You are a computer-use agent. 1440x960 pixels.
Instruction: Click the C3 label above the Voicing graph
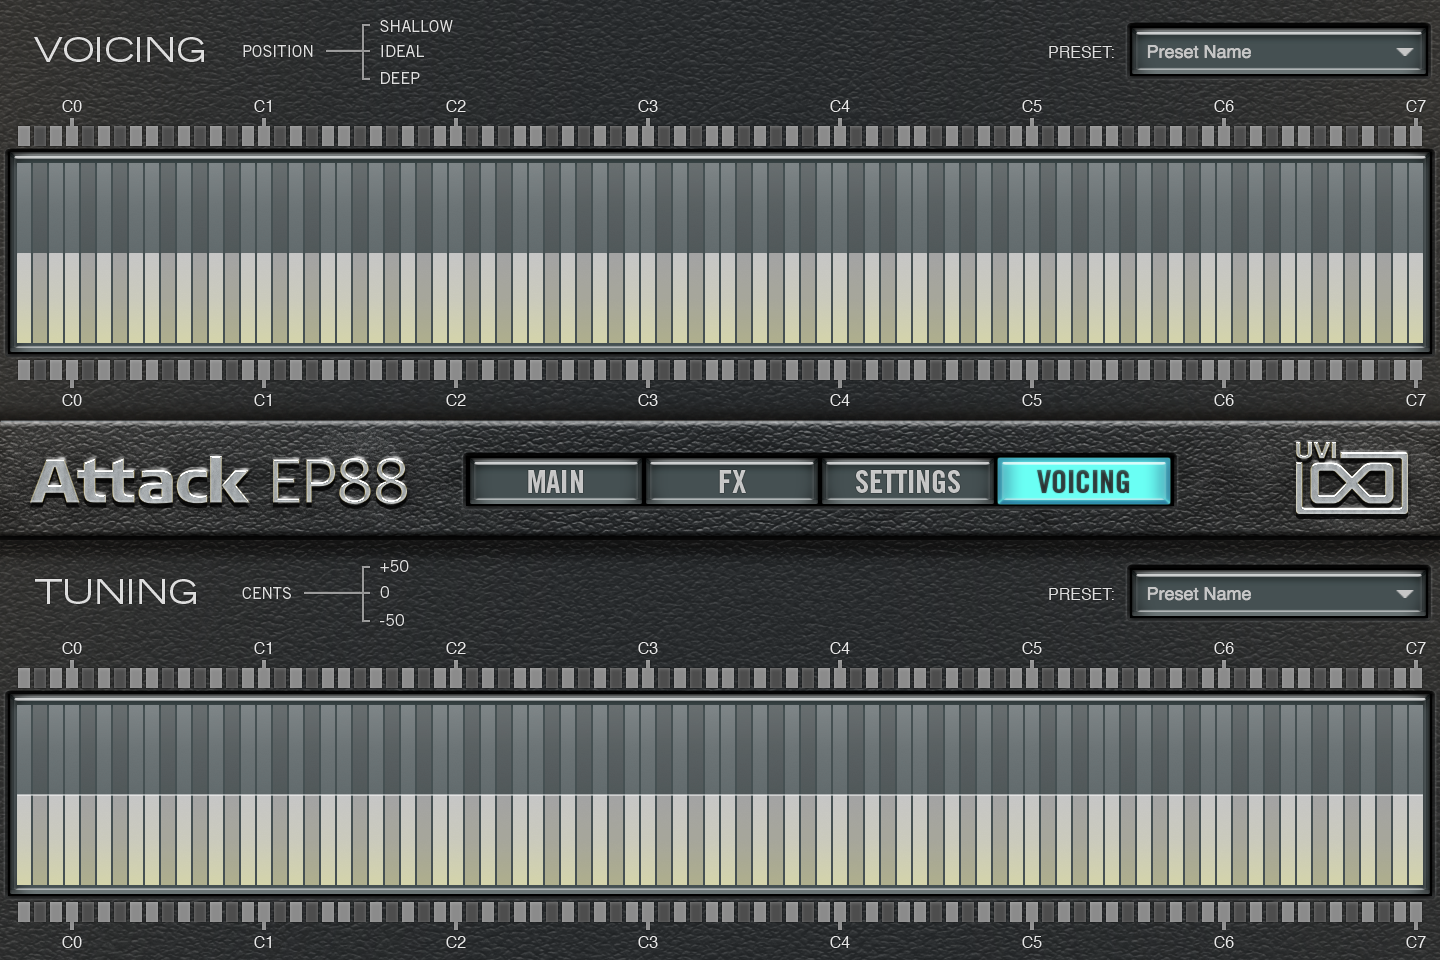tap(648, 106)
